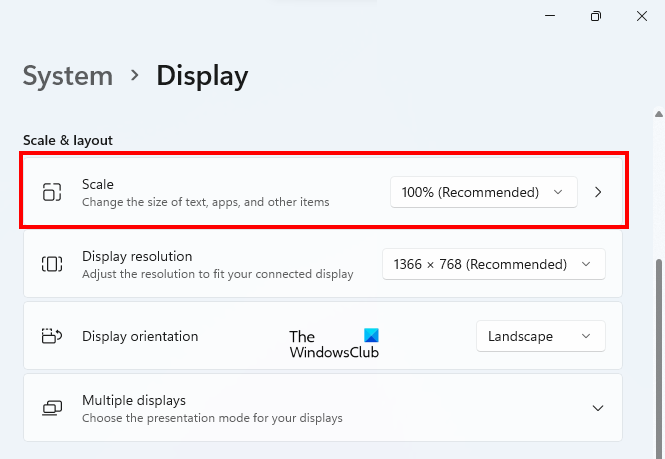The image size is (665, 459).
Task: Restore down the Settings window
Action: [x=596, y=16]
